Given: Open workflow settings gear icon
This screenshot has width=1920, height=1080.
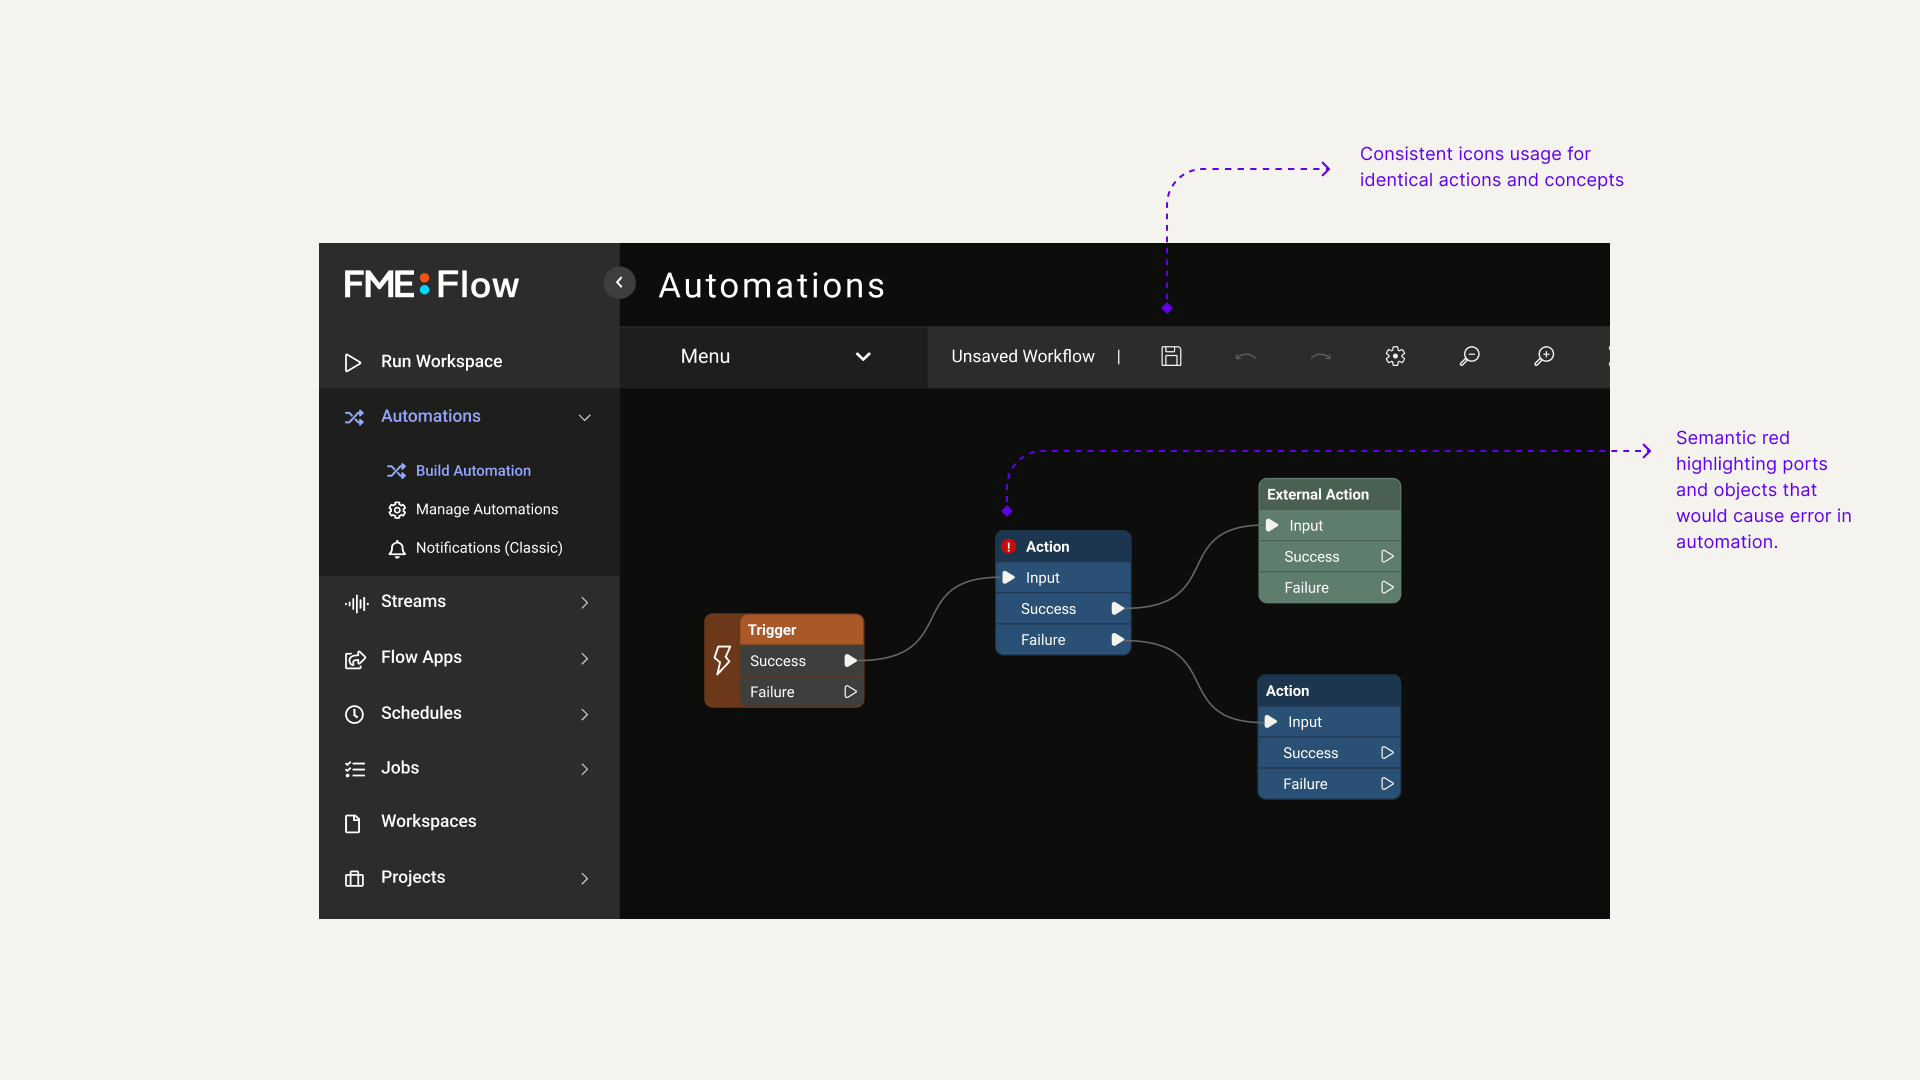Looking at the screenshot, I should coord(1395,356).
